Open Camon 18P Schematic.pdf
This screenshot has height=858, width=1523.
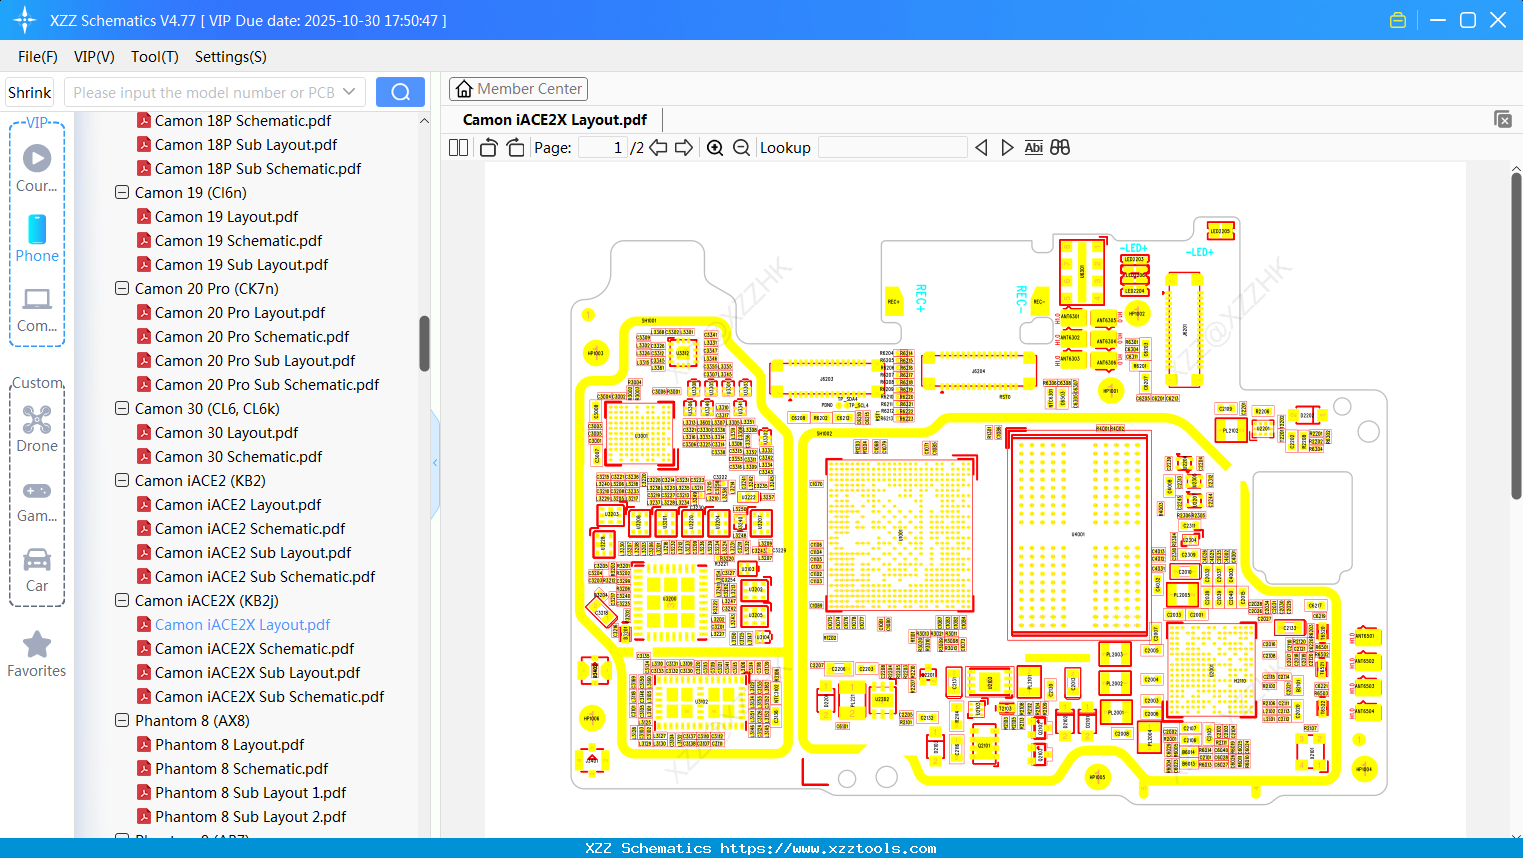click(x=243, y=121)
